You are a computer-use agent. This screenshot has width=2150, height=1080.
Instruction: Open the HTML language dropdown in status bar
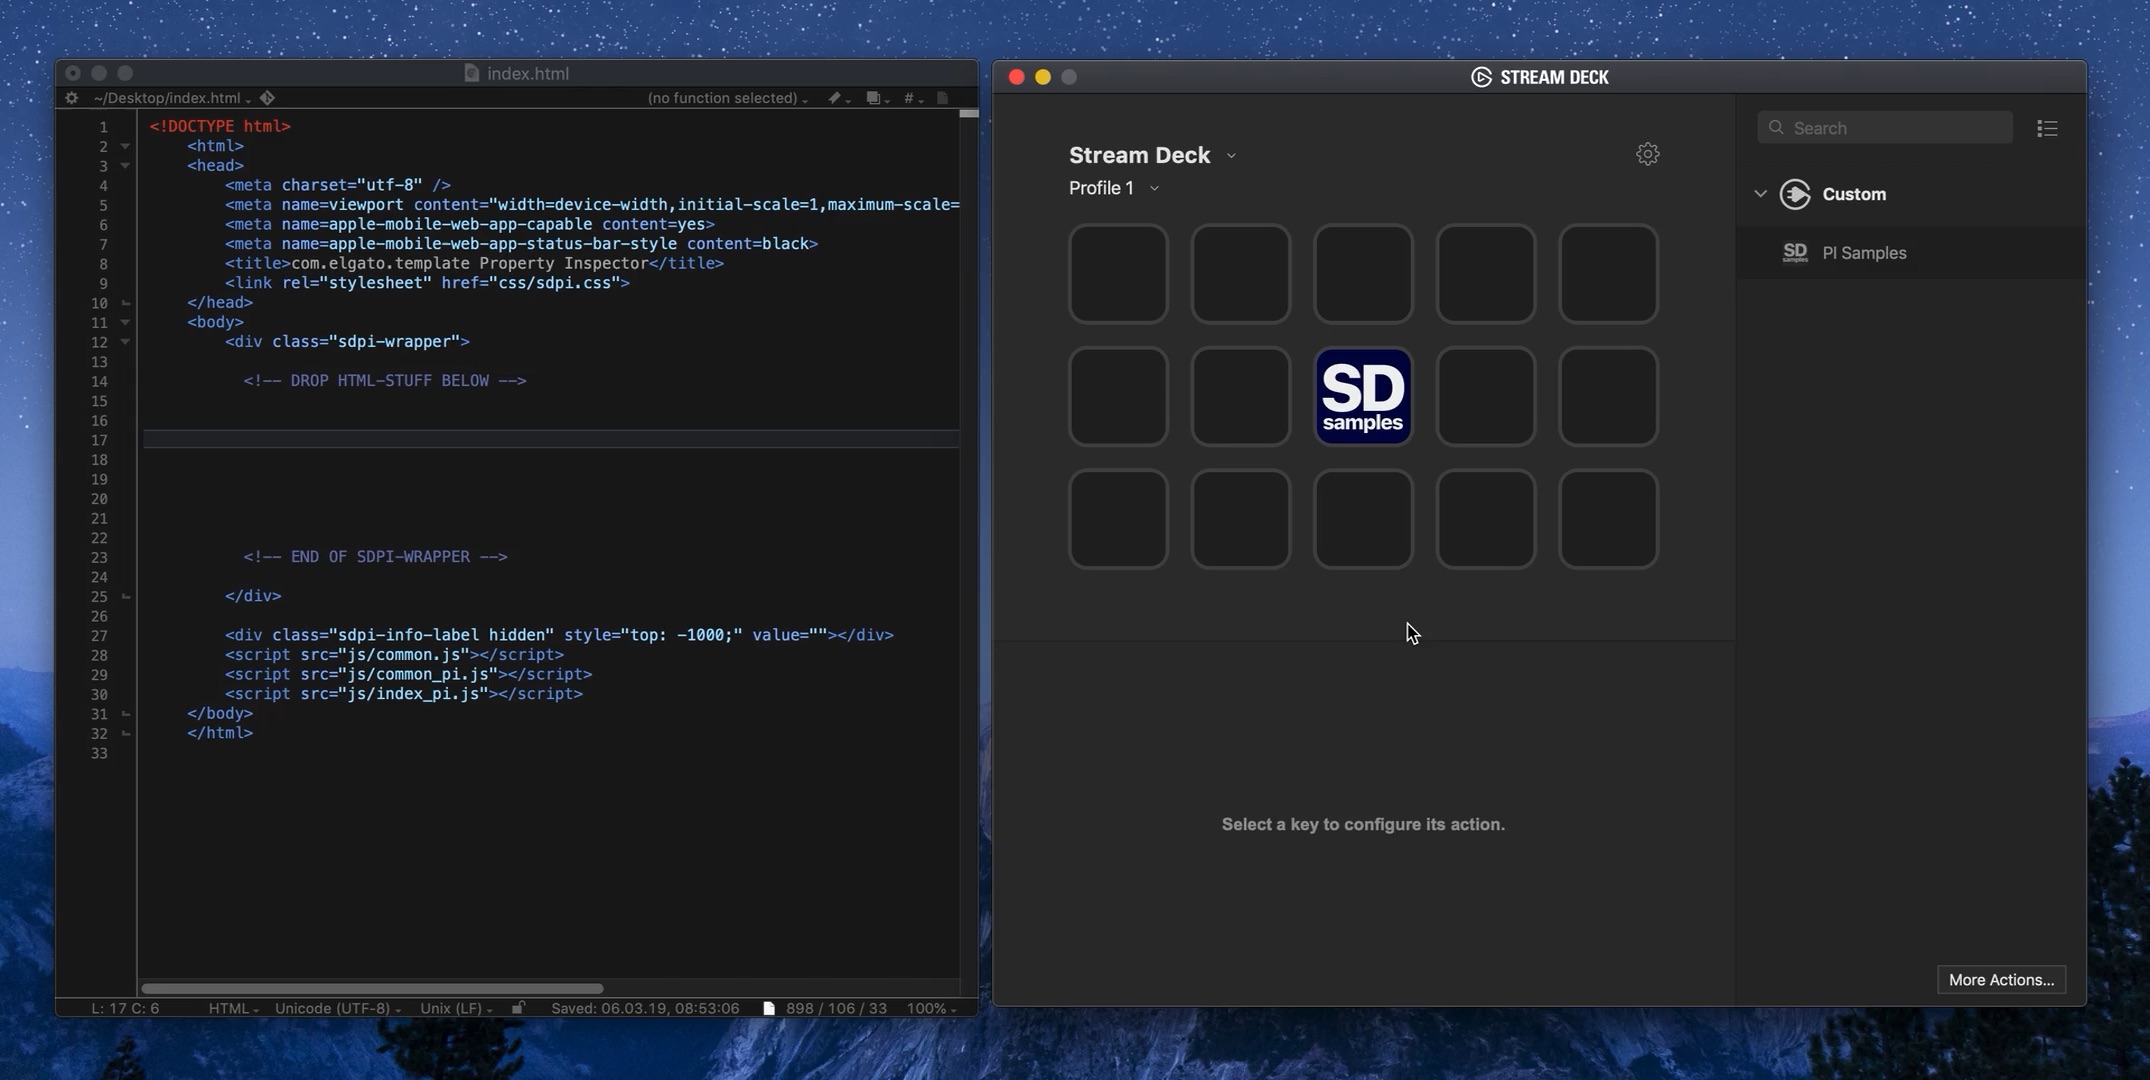(233, 1008)
